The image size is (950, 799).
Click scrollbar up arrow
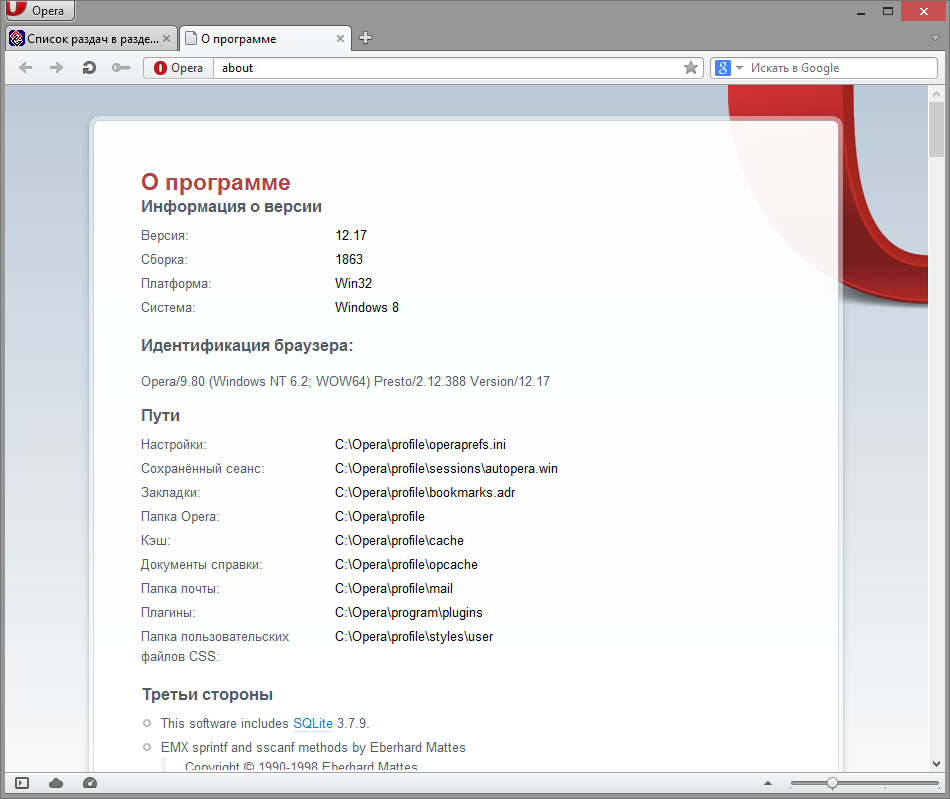coord(936,94)
